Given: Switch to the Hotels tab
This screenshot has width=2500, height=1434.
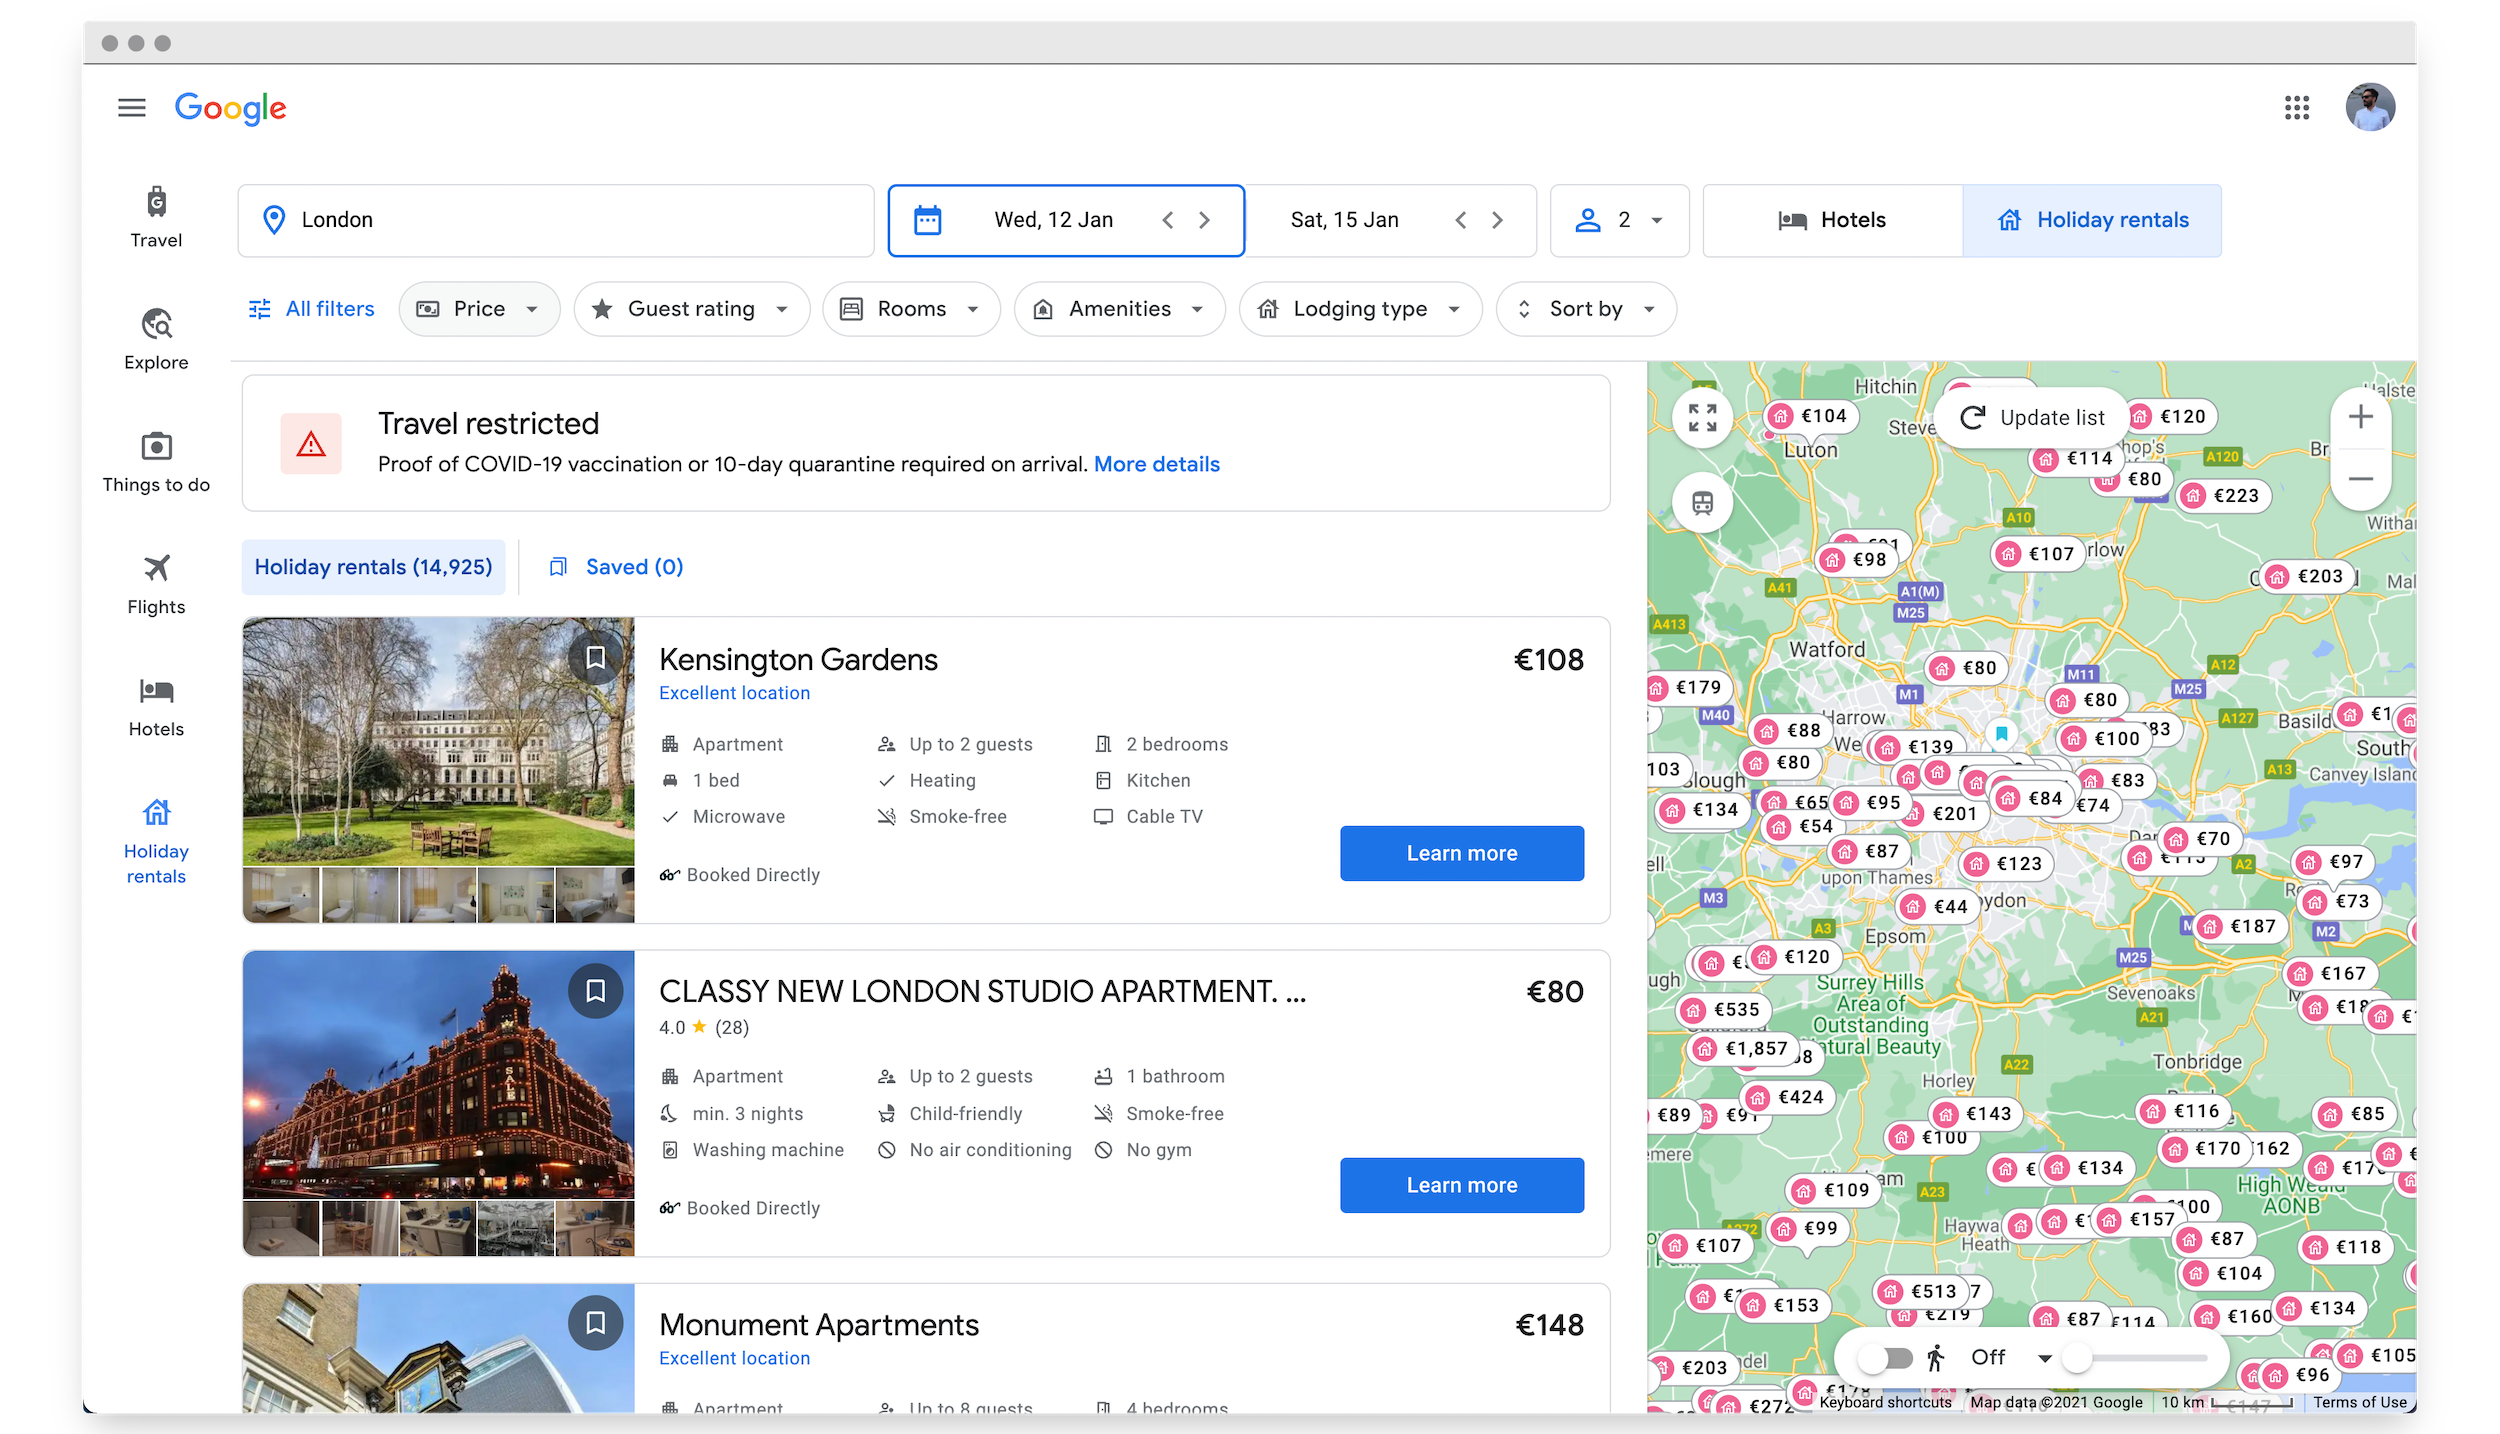Looking at the screenshot, I should [1833, 220].
